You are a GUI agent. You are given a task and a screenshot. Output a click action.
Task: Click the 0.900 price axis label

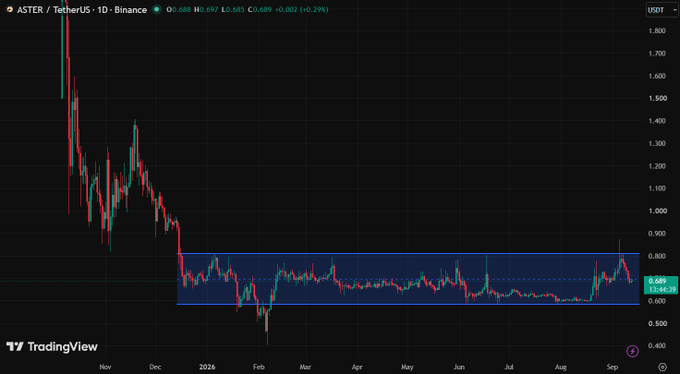657,233
